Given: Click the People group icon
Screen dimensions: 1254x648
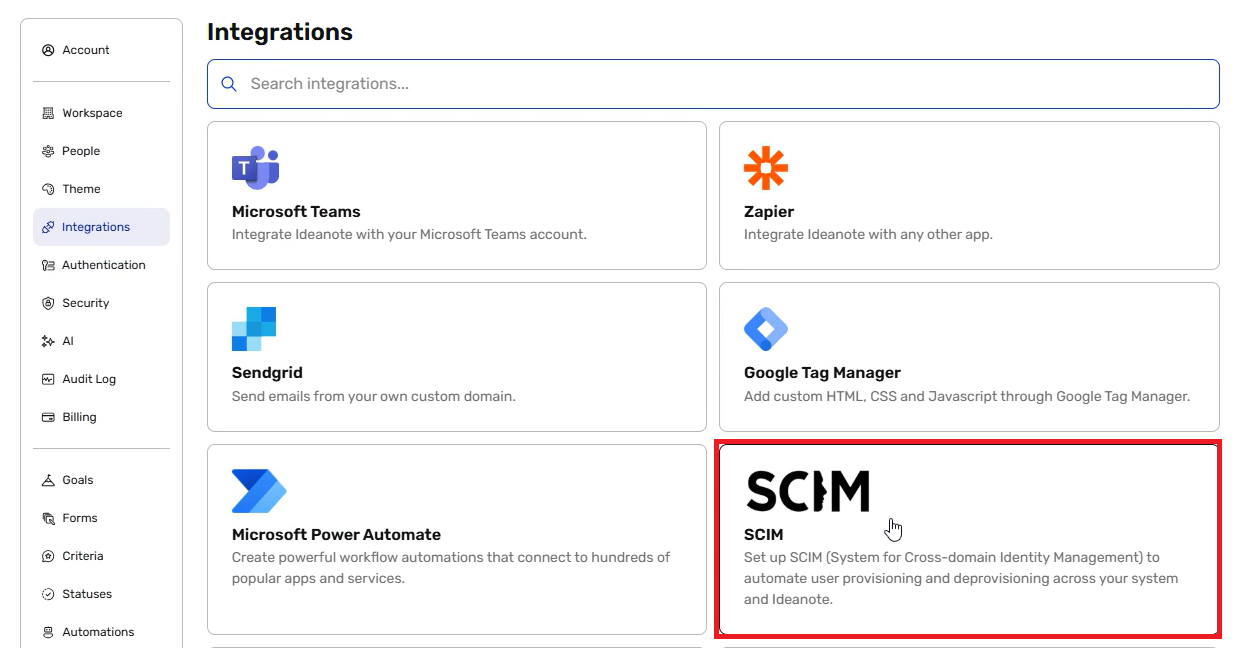Looking at the screenshot, I should (48, 151).
